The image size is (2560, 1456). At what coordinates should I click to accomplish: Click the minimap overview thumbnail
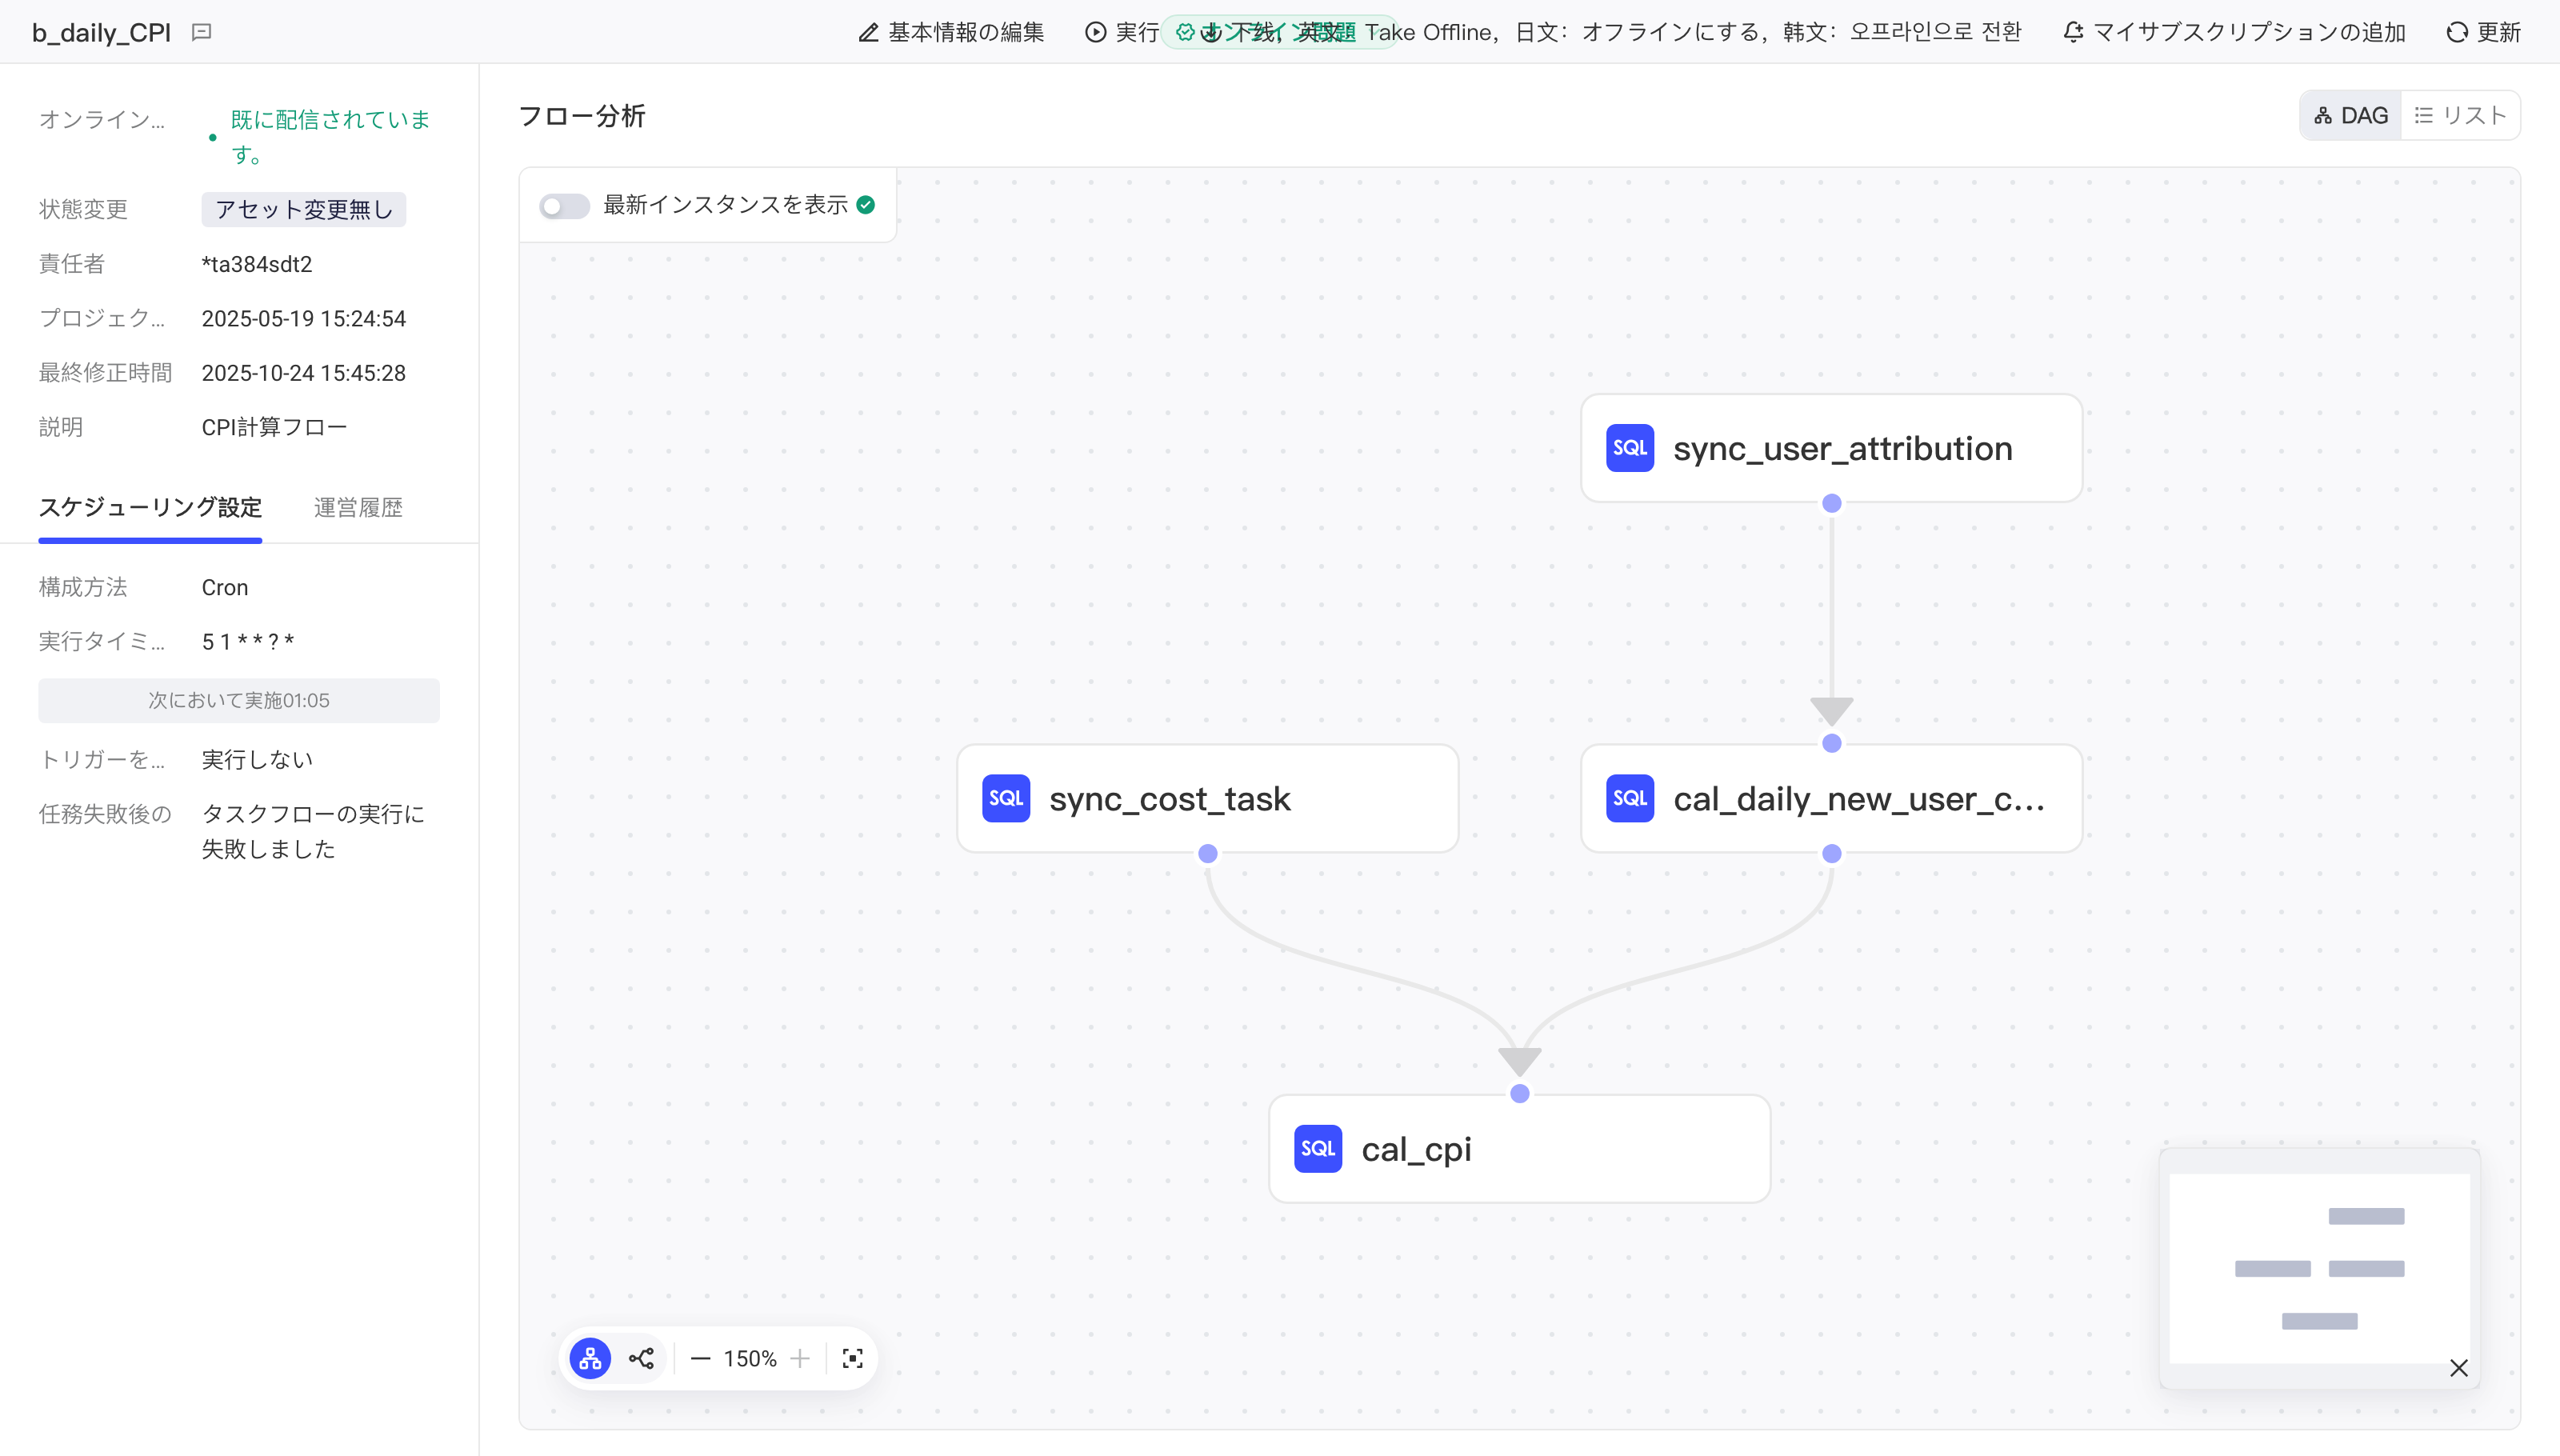(2318, 1268)
